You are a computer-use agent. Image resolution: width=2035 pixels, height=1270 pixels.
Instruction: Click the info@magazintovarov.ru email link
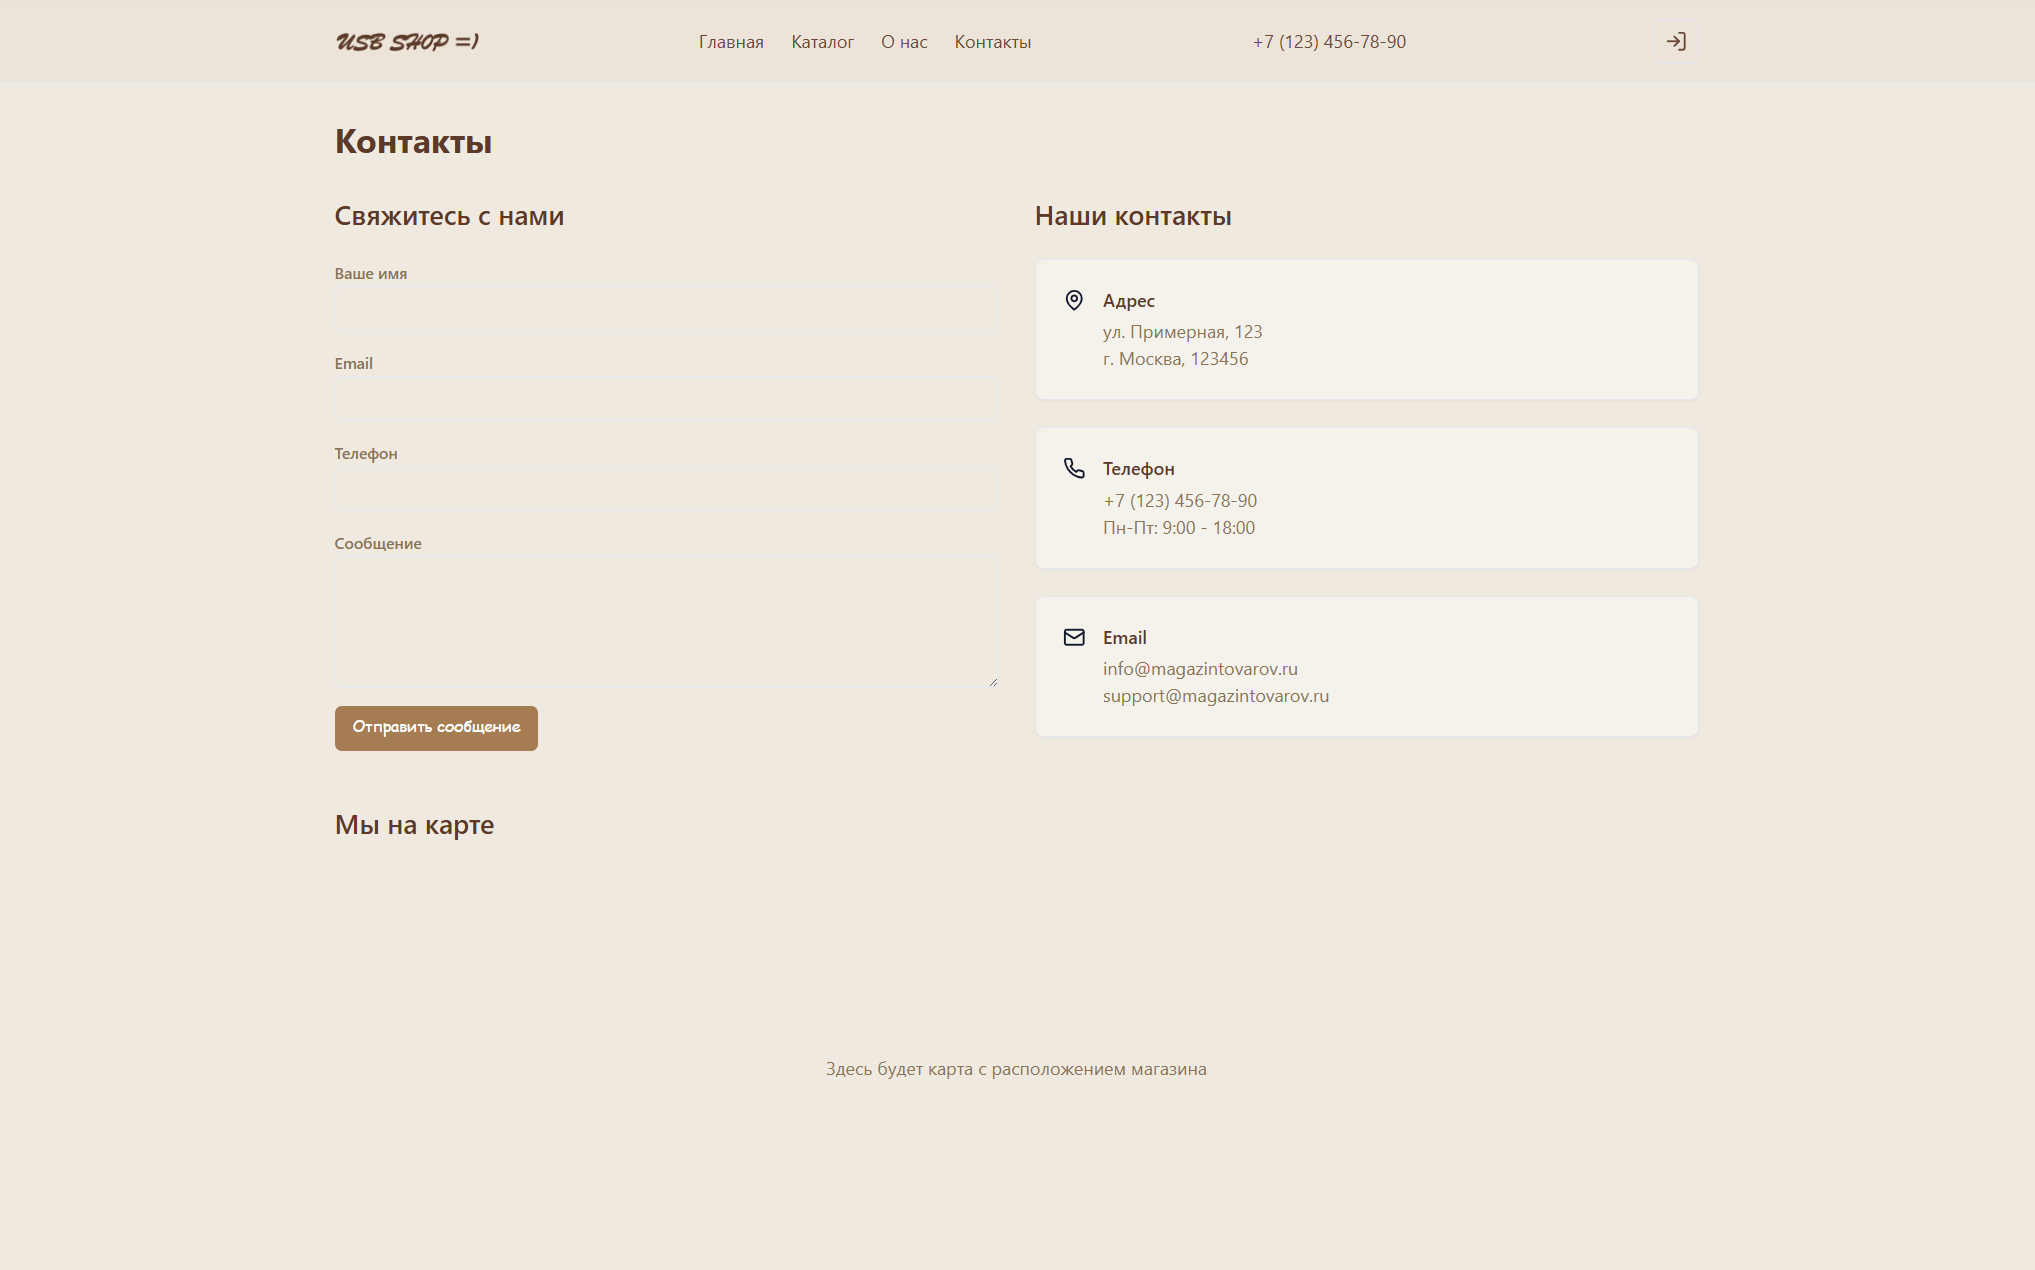coord(1200,668)
